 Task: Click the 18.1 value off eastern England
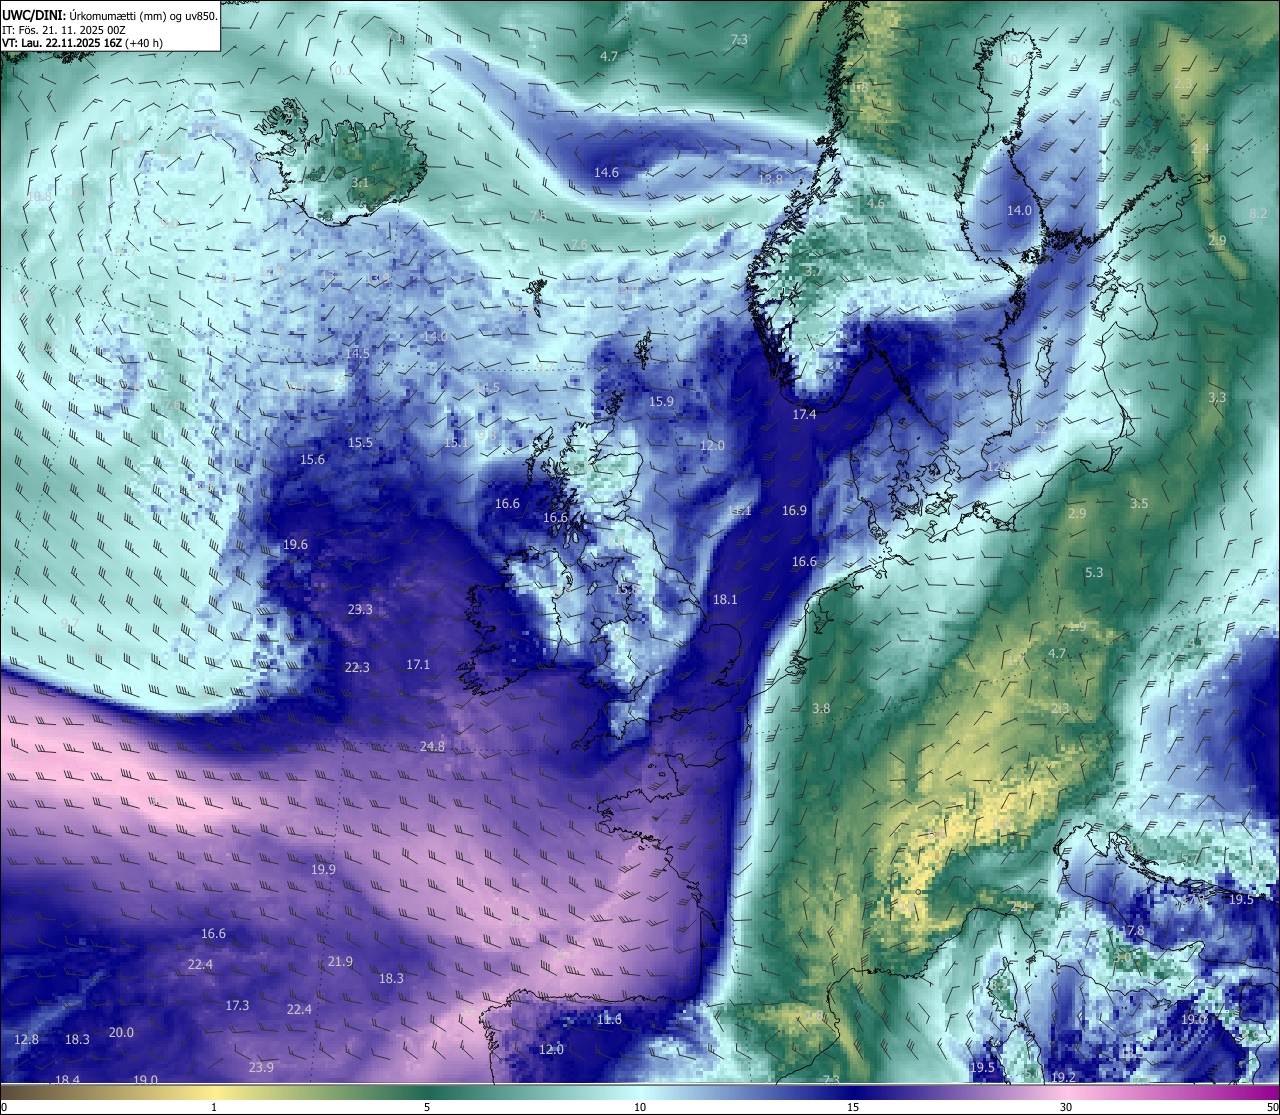(x=725, y=600)
